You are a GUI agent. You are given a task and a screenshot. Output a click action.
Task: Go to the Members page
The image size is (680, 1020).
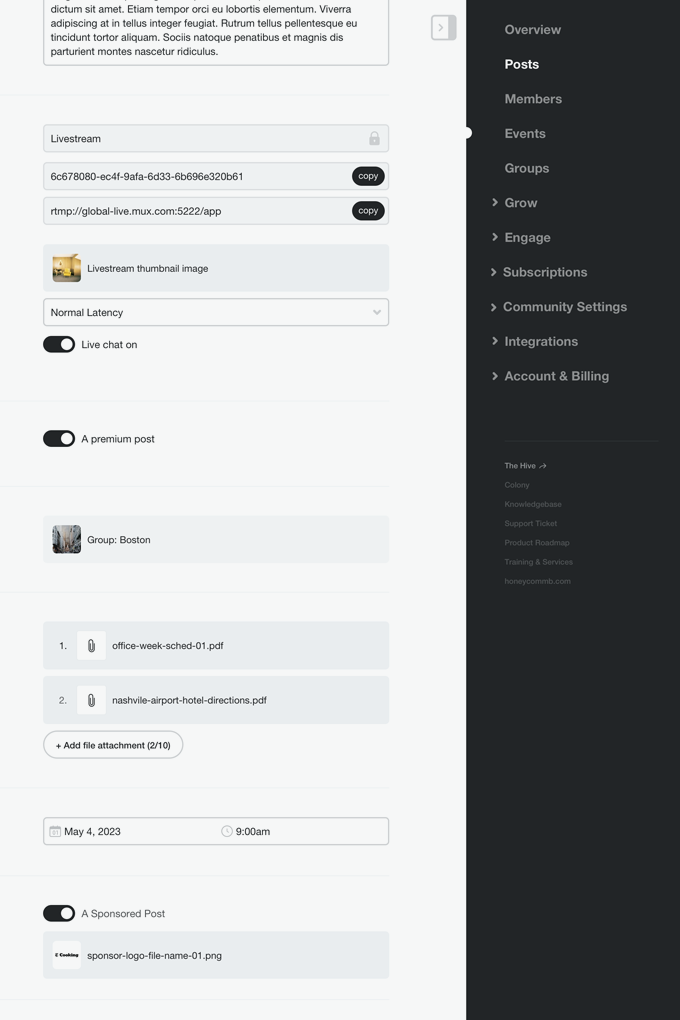coord(533,99)
